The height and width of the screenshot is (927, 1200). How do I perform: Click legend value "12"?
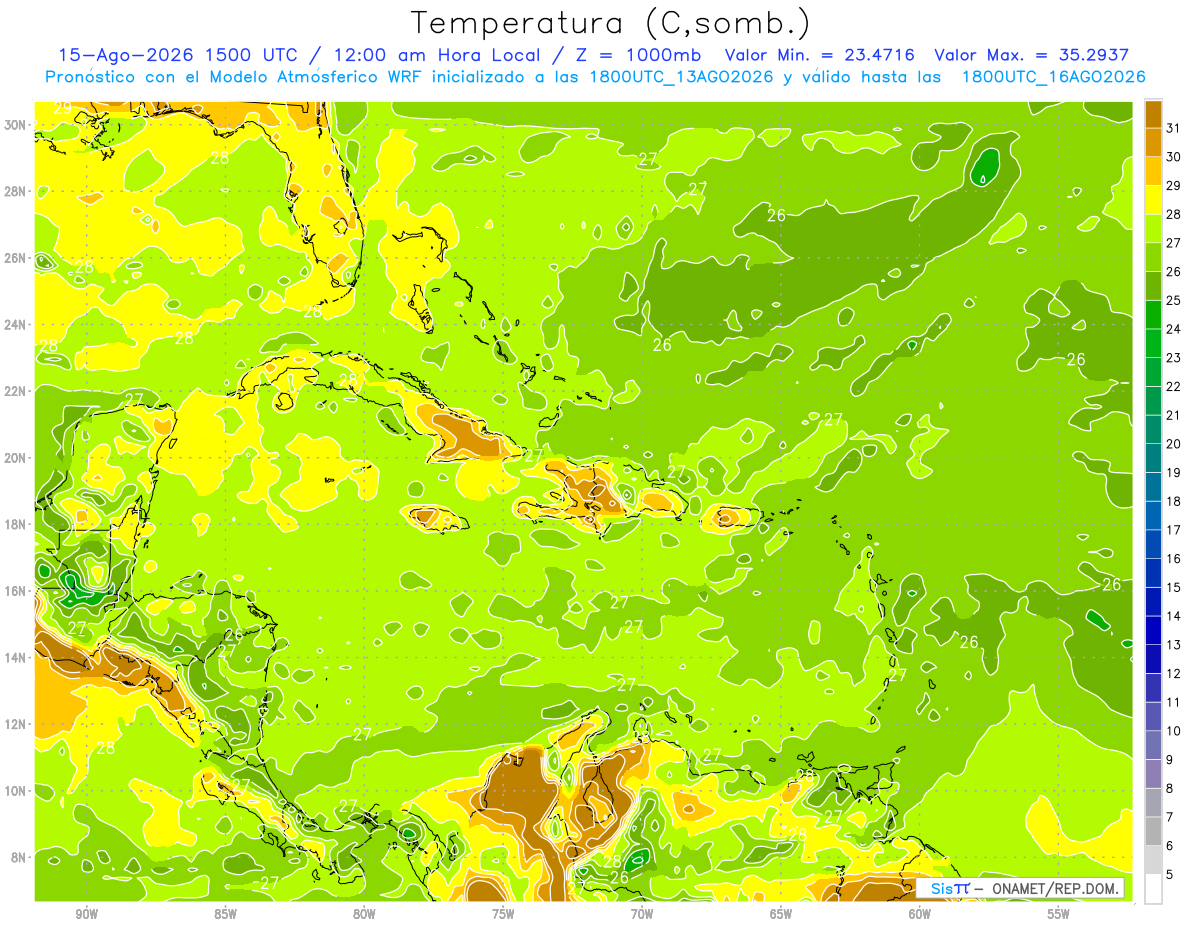coord(1173,674)
